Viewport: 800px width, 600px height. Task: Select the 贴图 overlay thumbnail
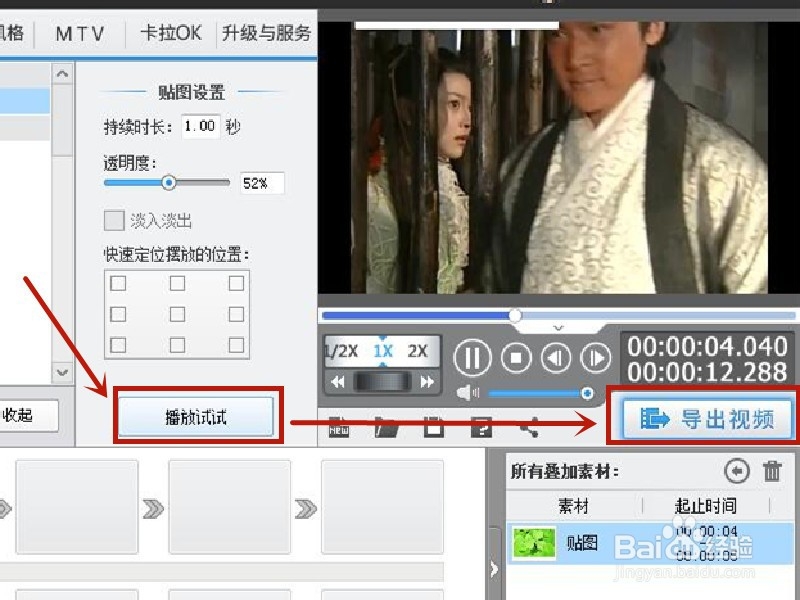pyautogui.click(x=534, y=543)
